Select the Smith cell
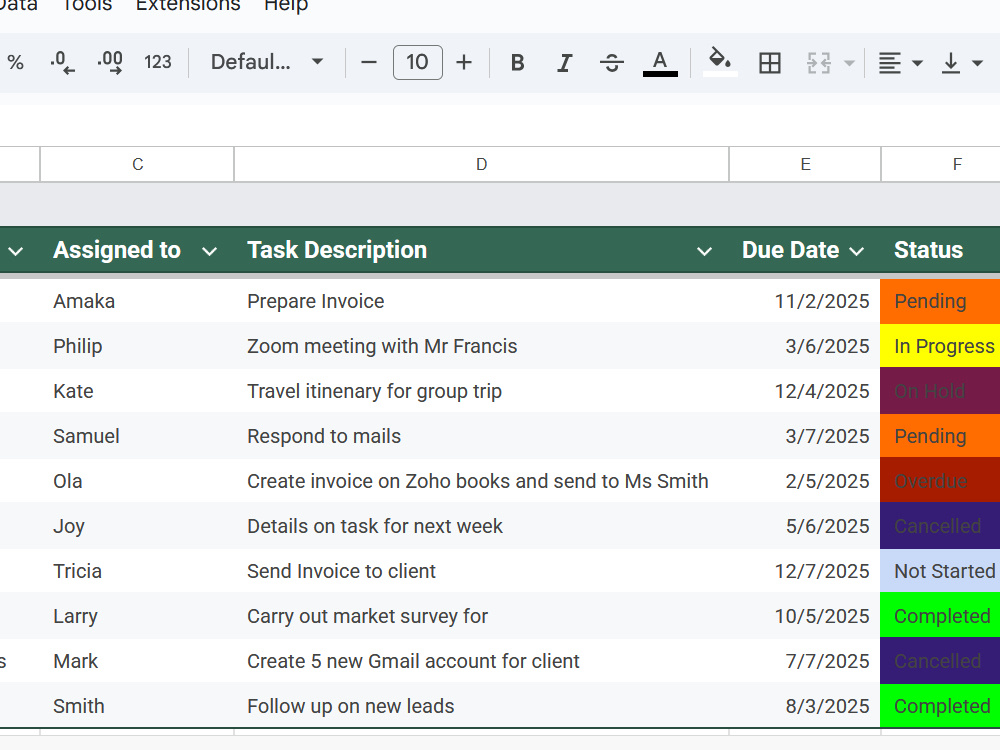Screen dimensions: 1000x750 (x=137, y=706)
